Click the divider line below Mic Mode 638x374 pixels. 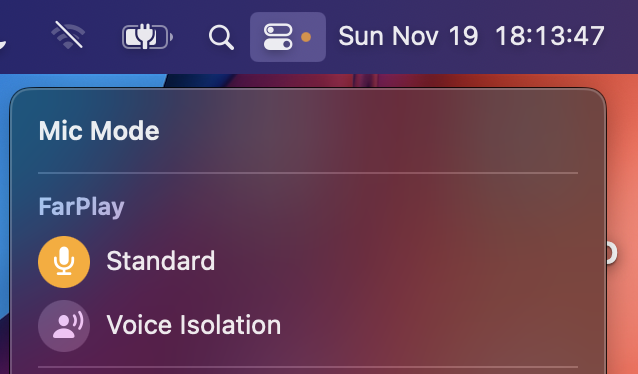coord(308,173)
